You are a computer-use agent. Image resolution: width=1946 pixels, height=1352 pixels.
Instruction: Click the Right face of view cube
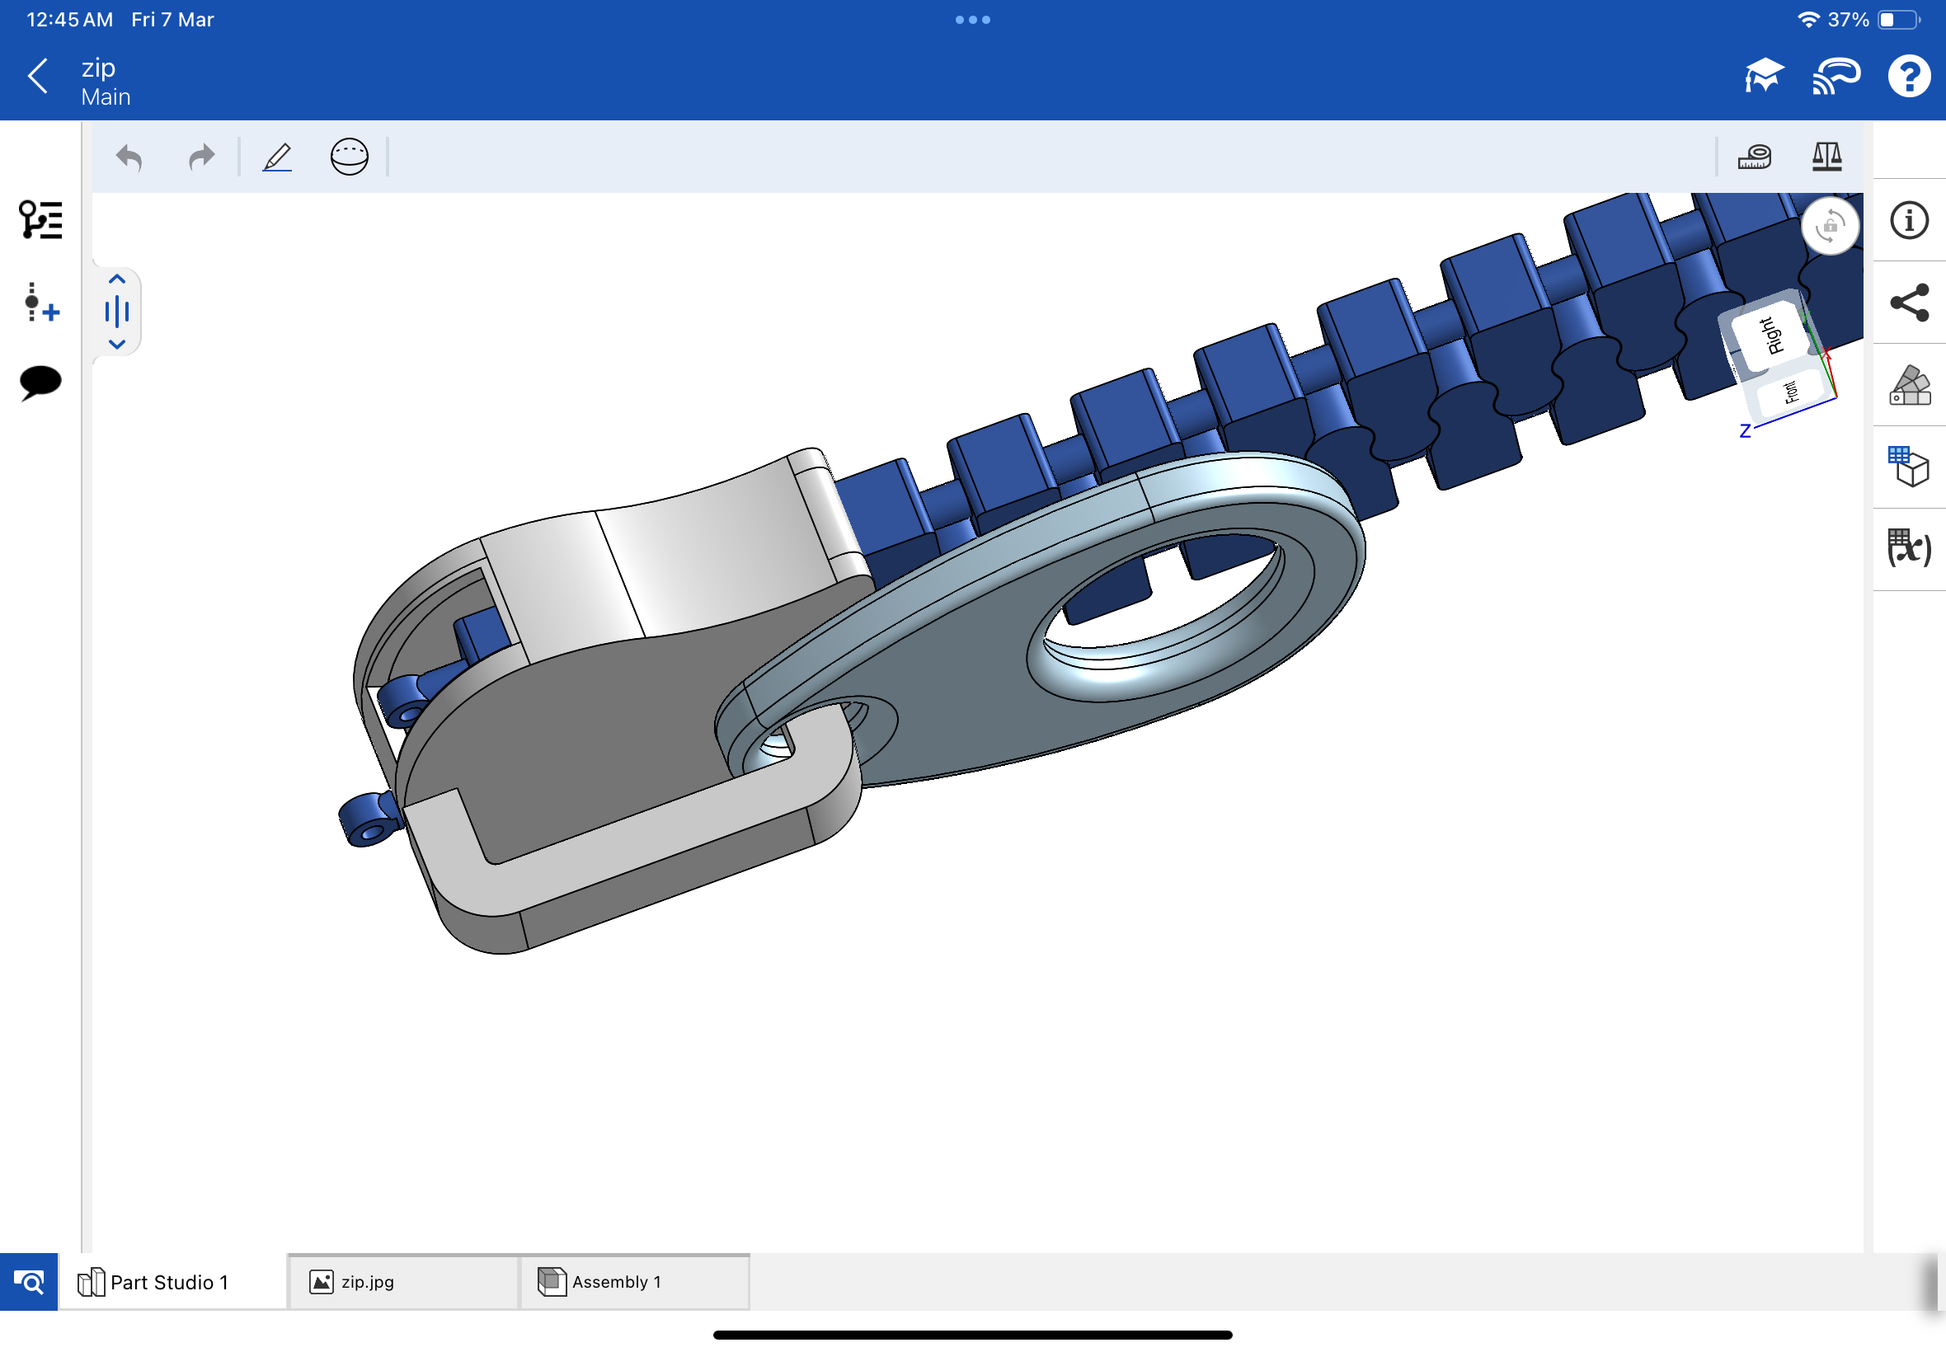(1770, 334)
